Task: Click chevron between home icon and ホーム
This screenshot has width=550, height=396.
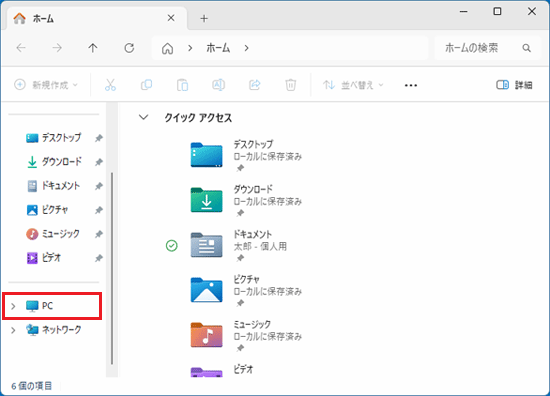Action: tap(190, 48)
